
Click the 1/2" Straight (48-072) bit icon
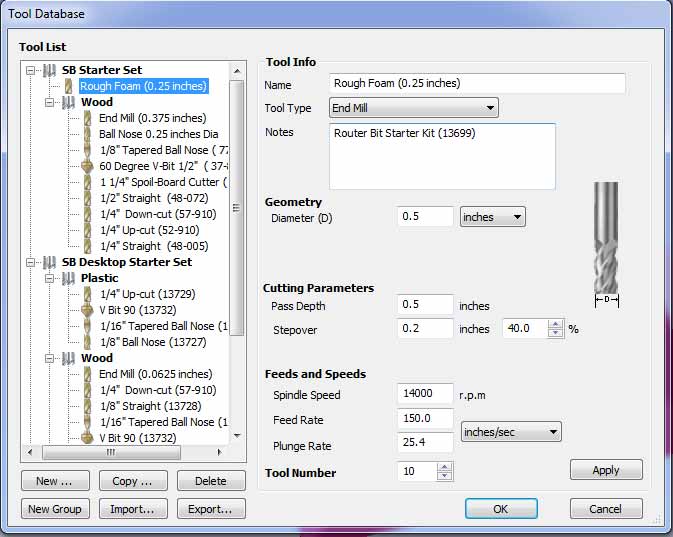point(87,198)
